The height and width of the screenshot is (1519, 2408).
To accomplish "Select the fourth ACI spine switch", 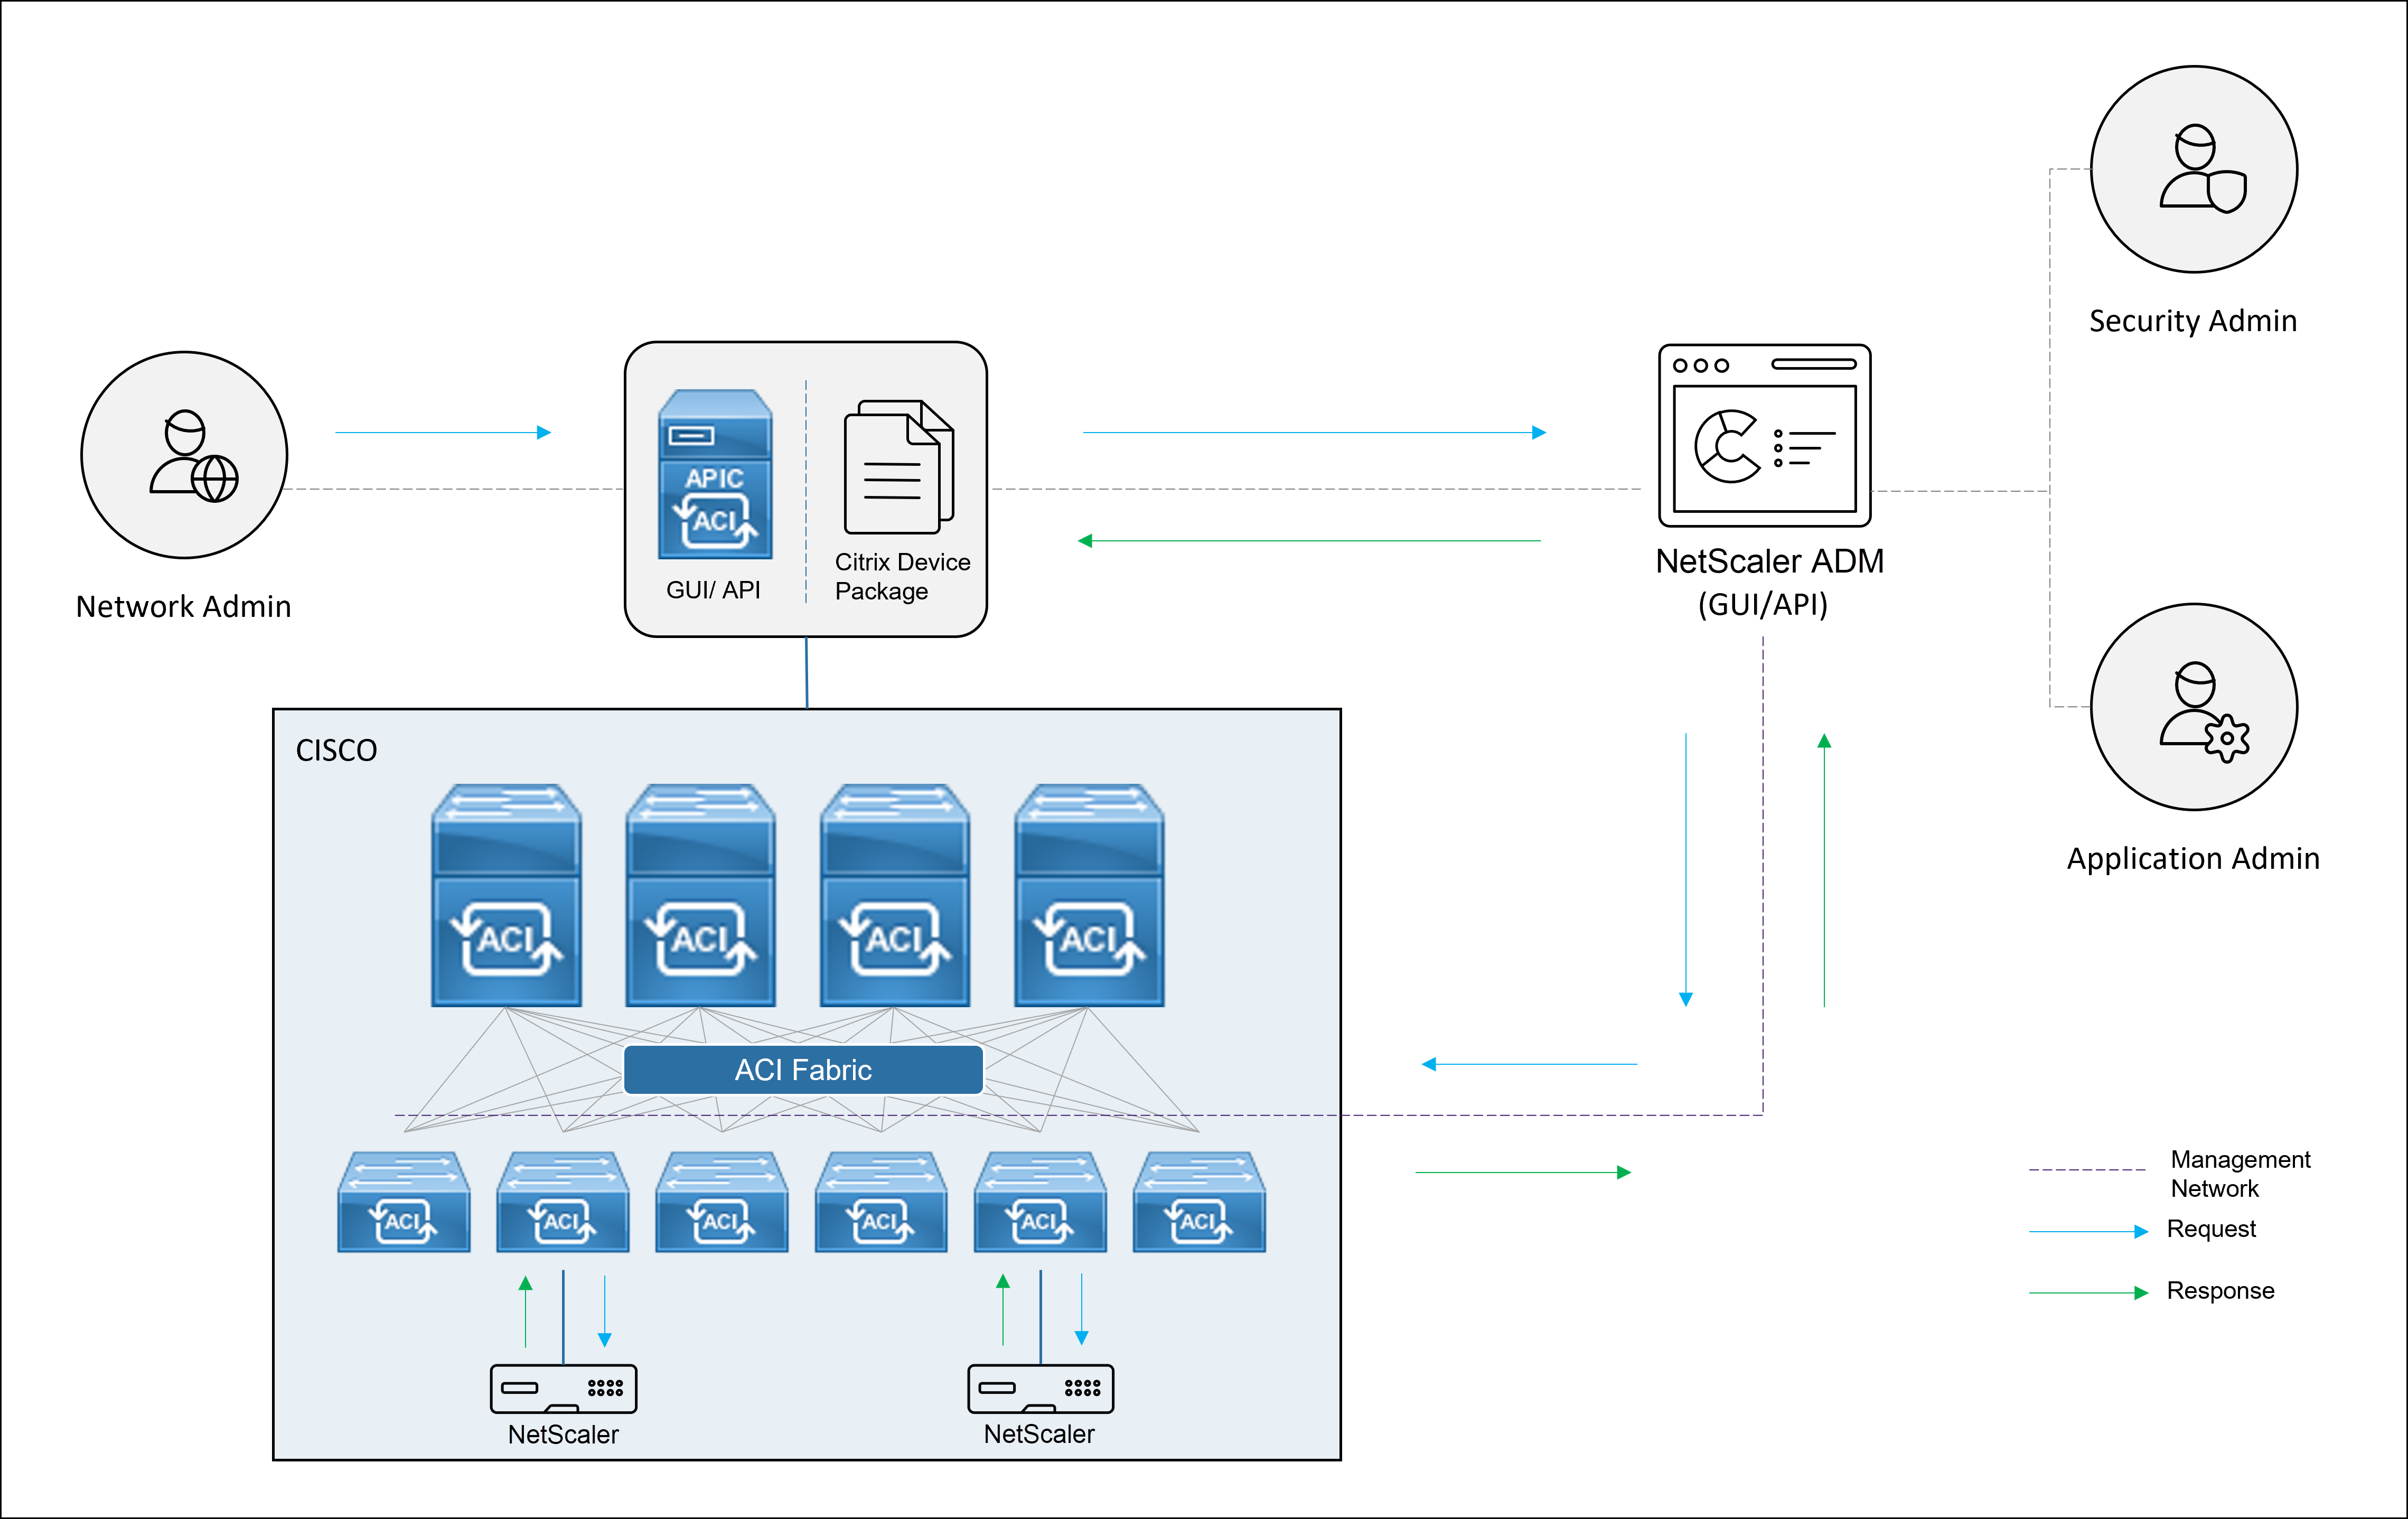I will [1089, 895].
